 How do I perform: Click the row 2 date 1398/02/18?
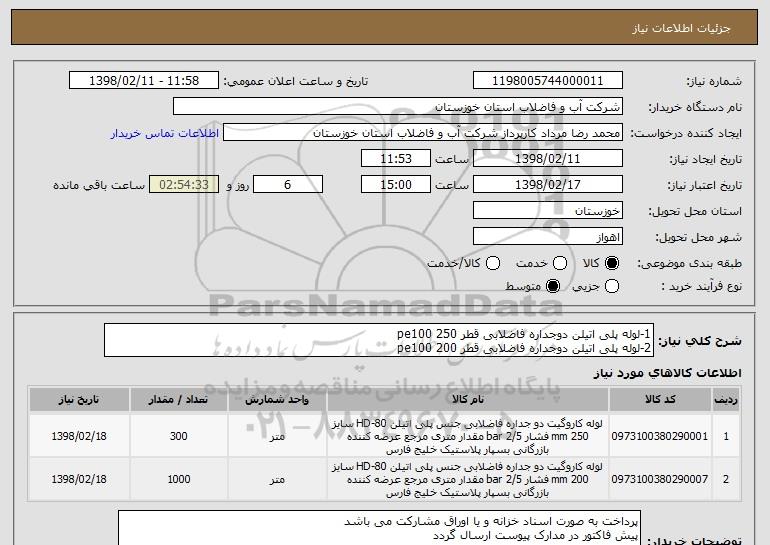[x=79, y=479]
